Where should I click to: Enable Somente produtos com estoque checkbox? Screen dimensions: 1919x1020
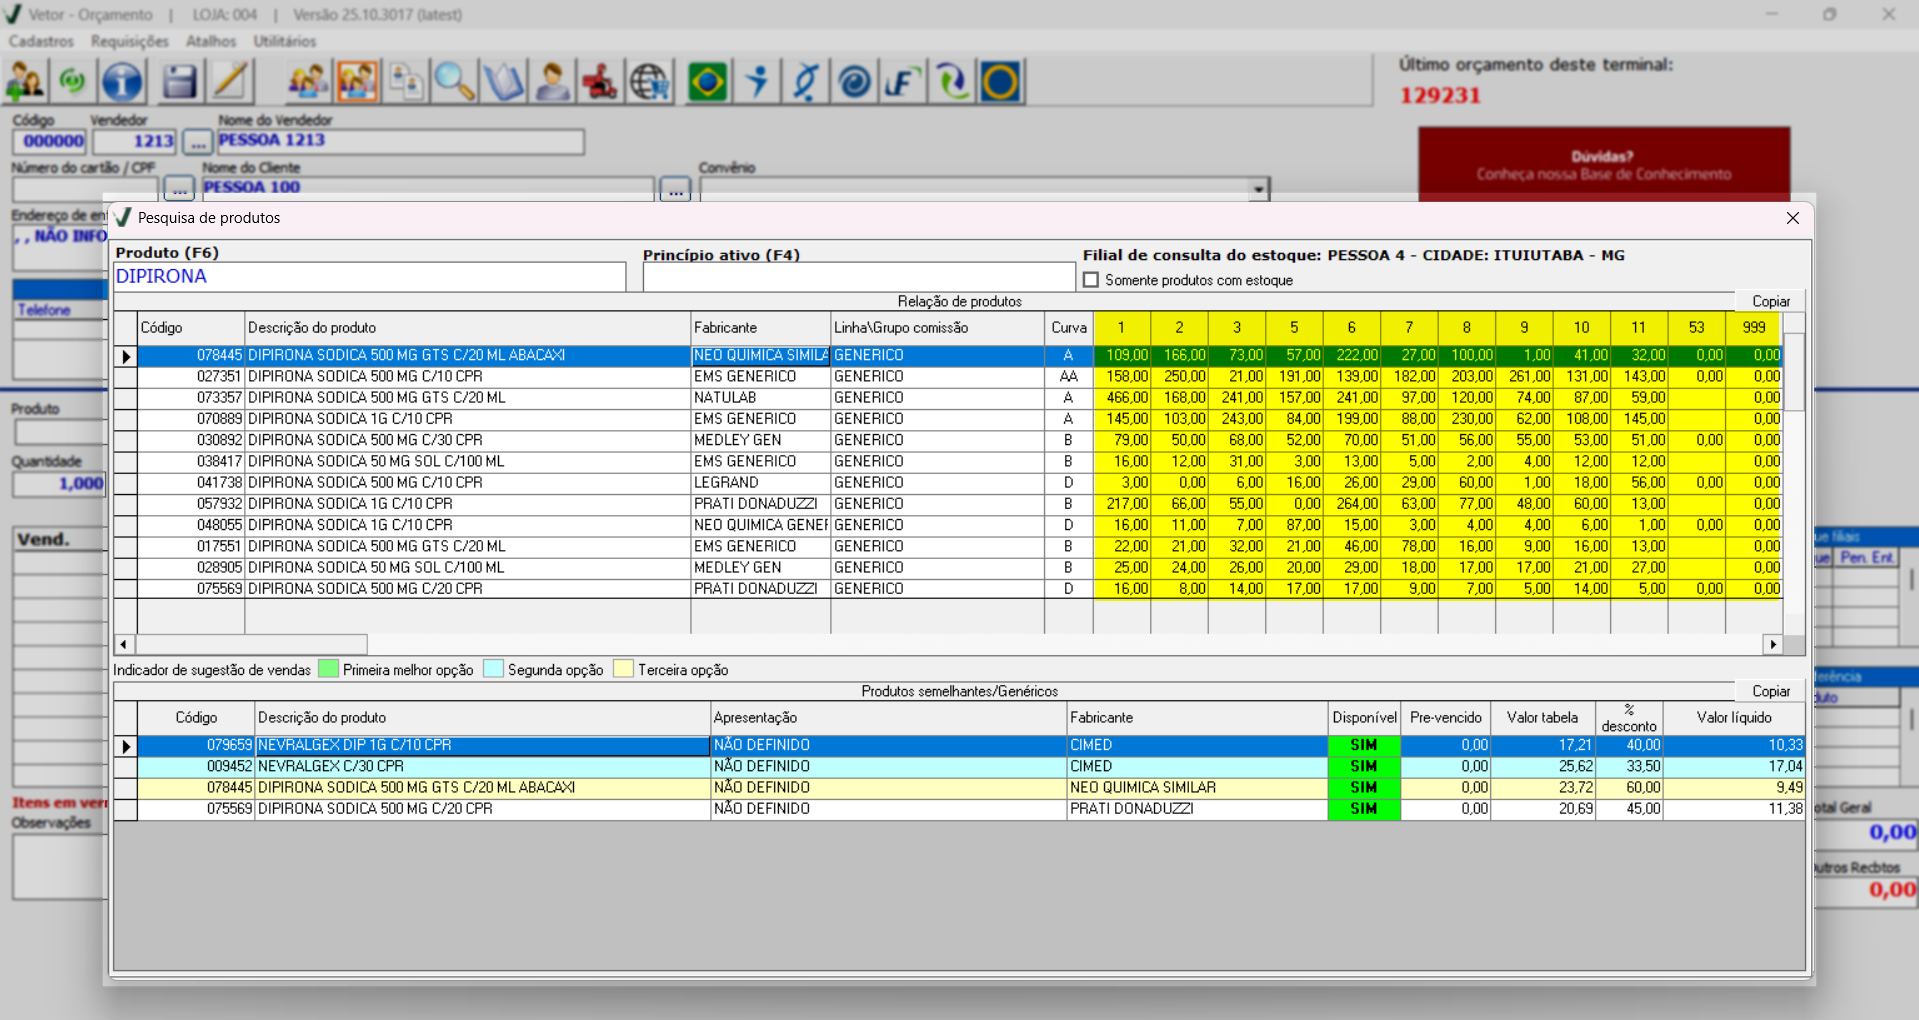point(1091,280)
